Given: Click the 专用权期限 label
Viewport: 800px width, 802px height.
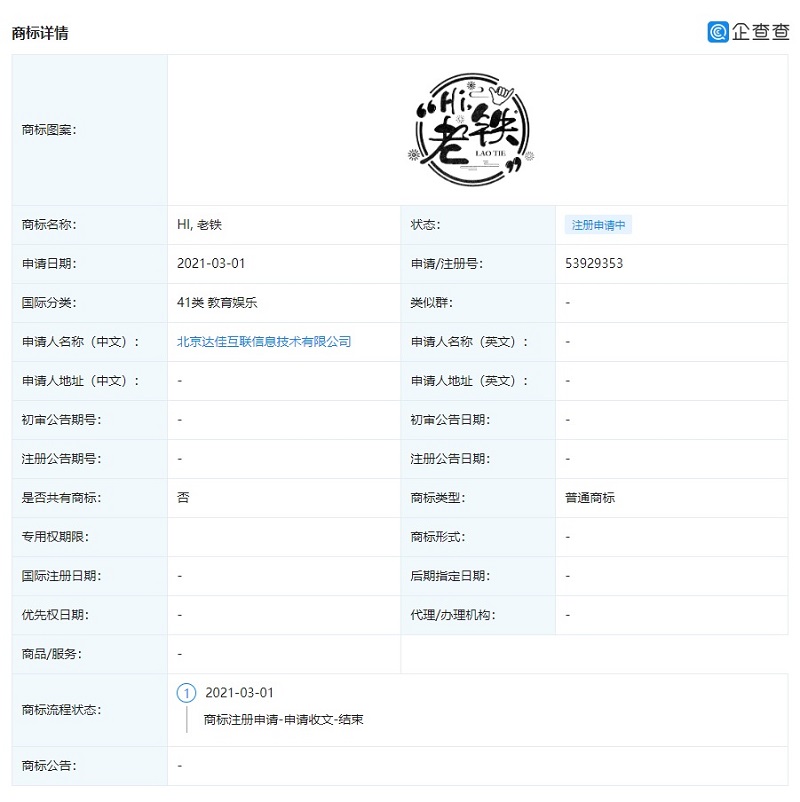Looking at the screenshot, I should [x=55, y=537].
